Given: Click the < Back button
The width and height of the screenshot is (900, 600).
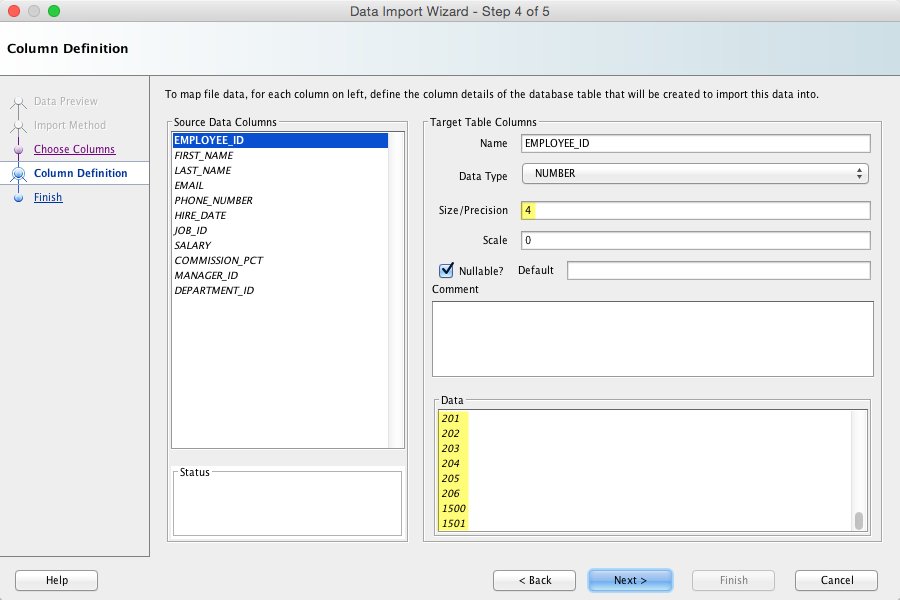Looking at the screenshot, I should click(x=534, y=580).
